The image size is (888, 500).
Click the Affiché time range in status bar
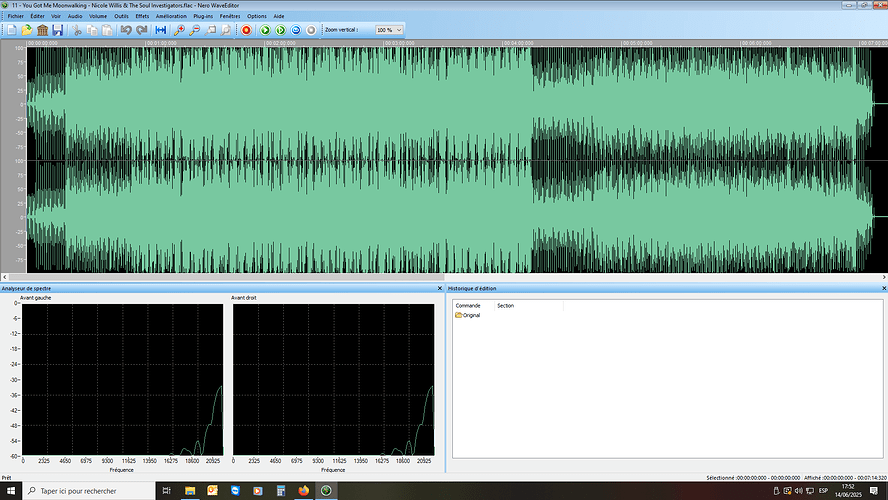tap(845, 478)
